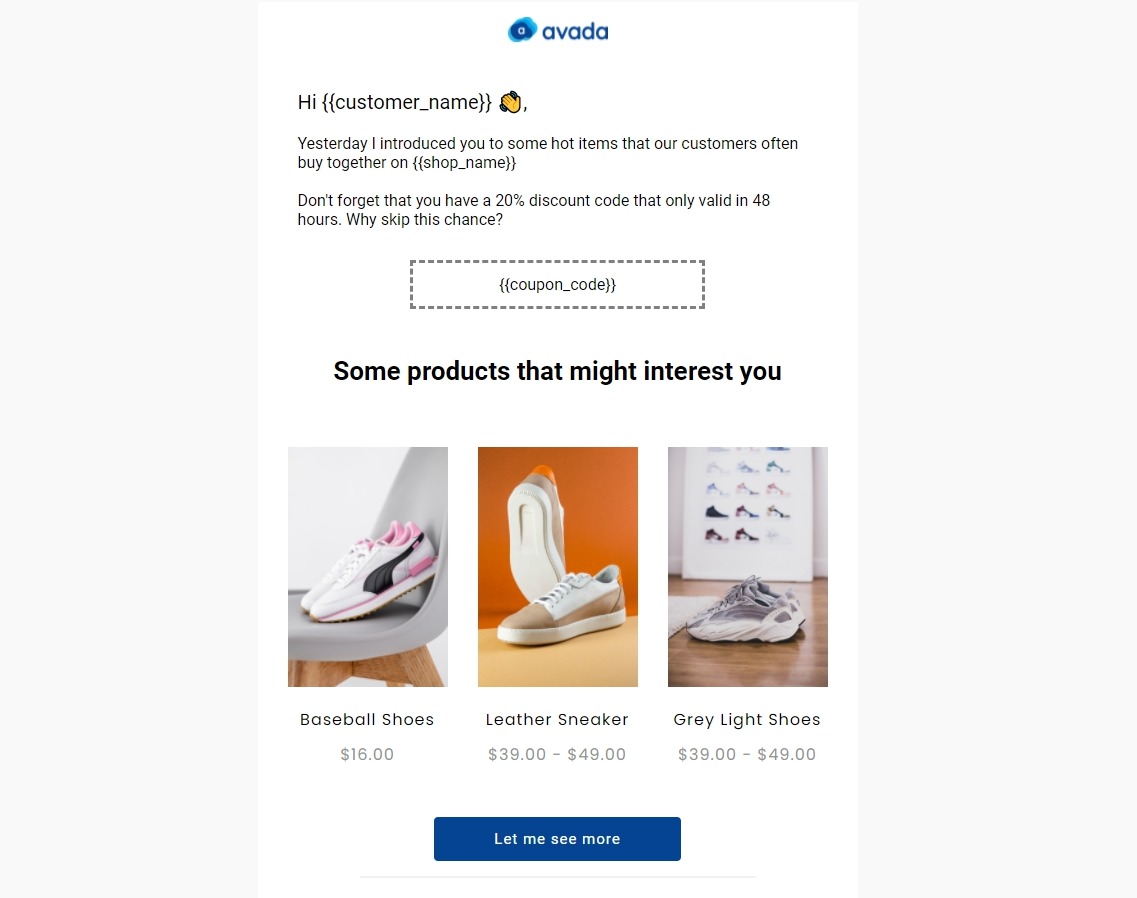The width and height of the screenshot is (1137, 898).
Task: Open the Leather Sneaker product image
Action: (x=557, y=566)
